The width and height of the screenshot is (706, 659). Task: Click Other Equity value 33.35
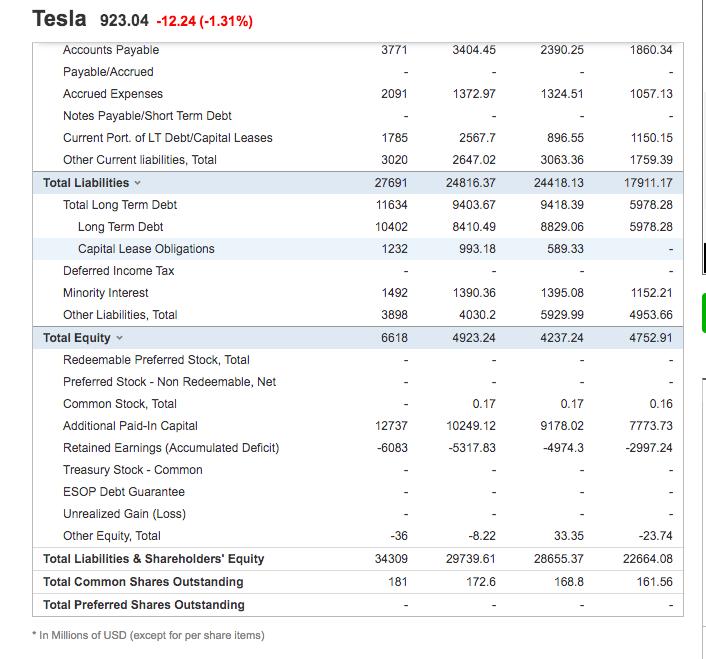(x=569, y=536)
